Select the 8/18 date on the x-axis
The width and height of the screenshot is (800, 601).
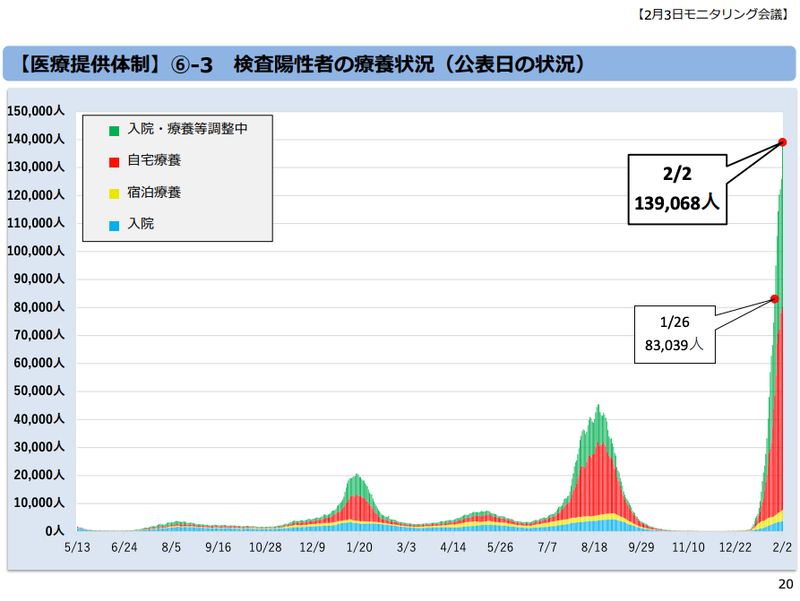(x=594, y=548)
